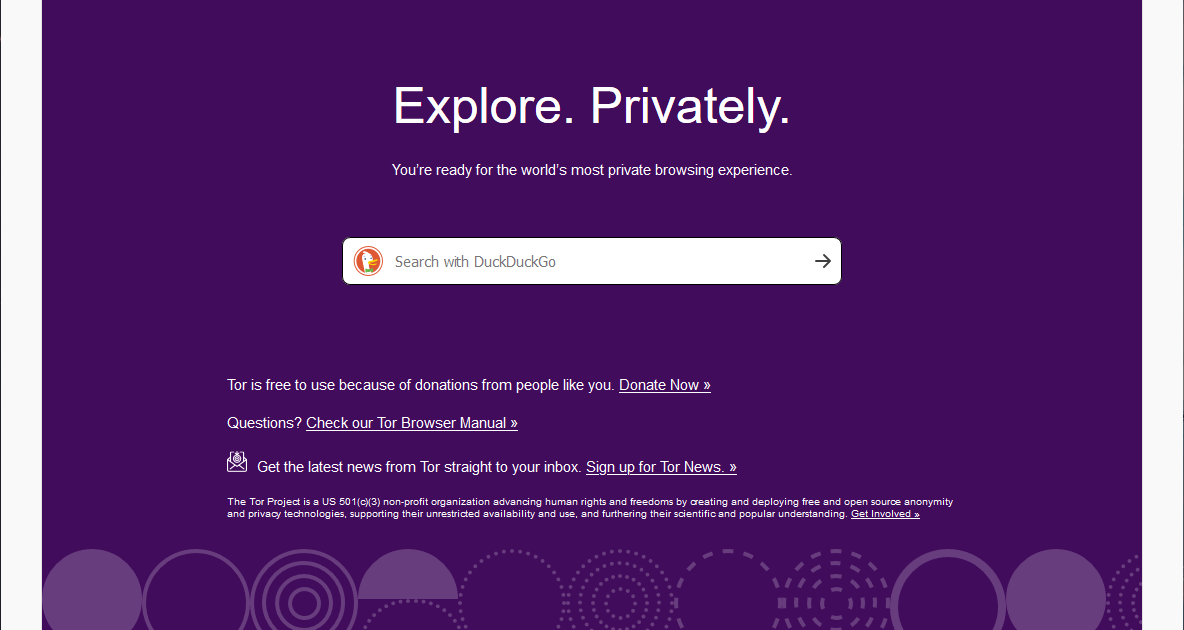Click the Tor is free to use sentence
The height and width of the screenshot is (630, 1184).
[x=420, y=385]
